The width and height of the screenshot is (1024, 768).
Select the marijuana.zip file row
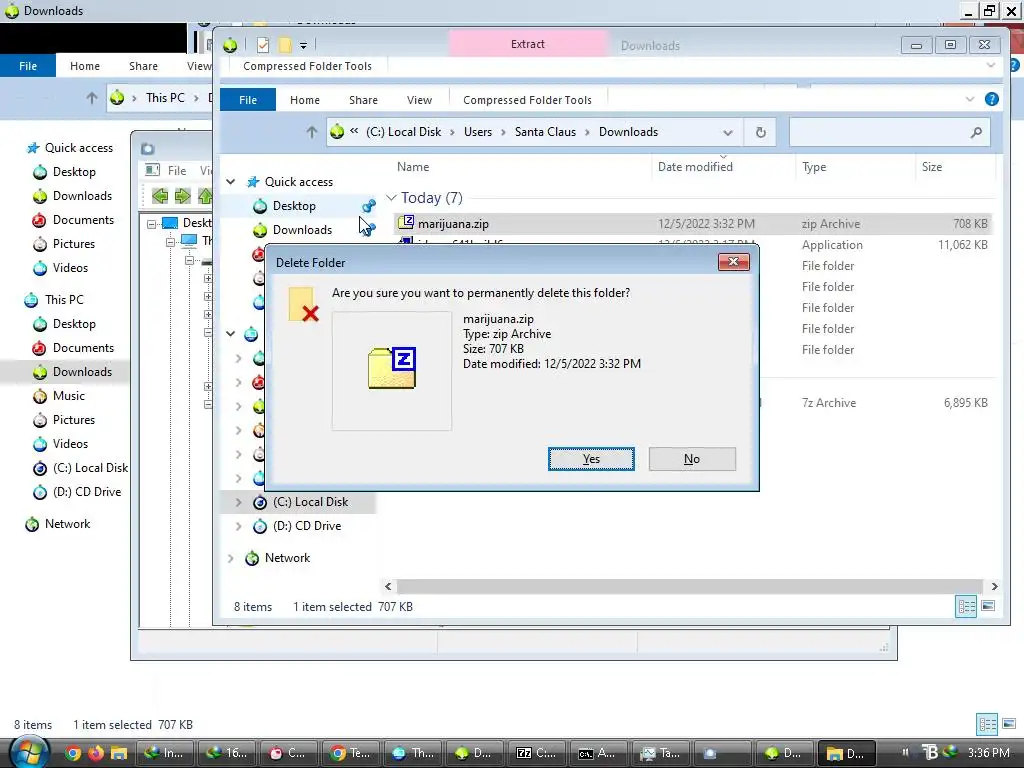[692, 224]
